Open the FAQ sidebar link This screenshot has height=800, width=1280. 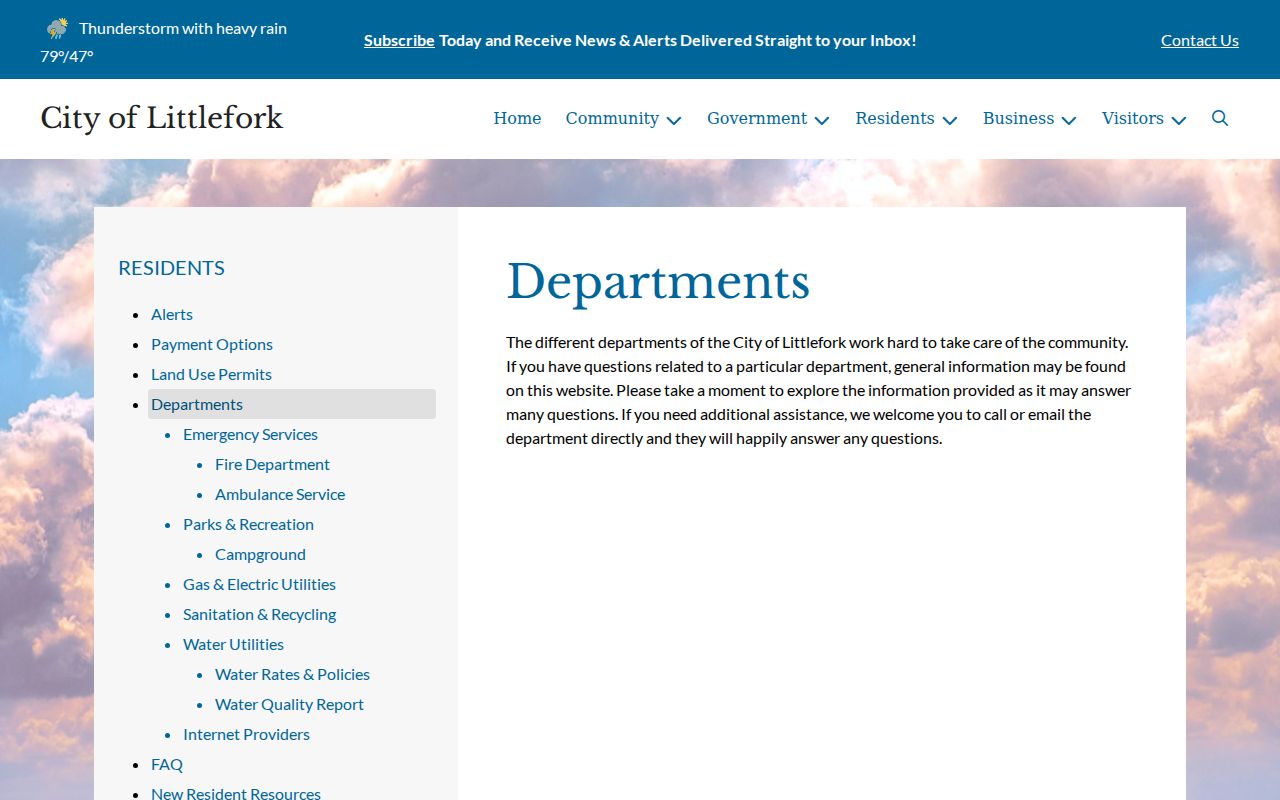[x=167, y=764]
